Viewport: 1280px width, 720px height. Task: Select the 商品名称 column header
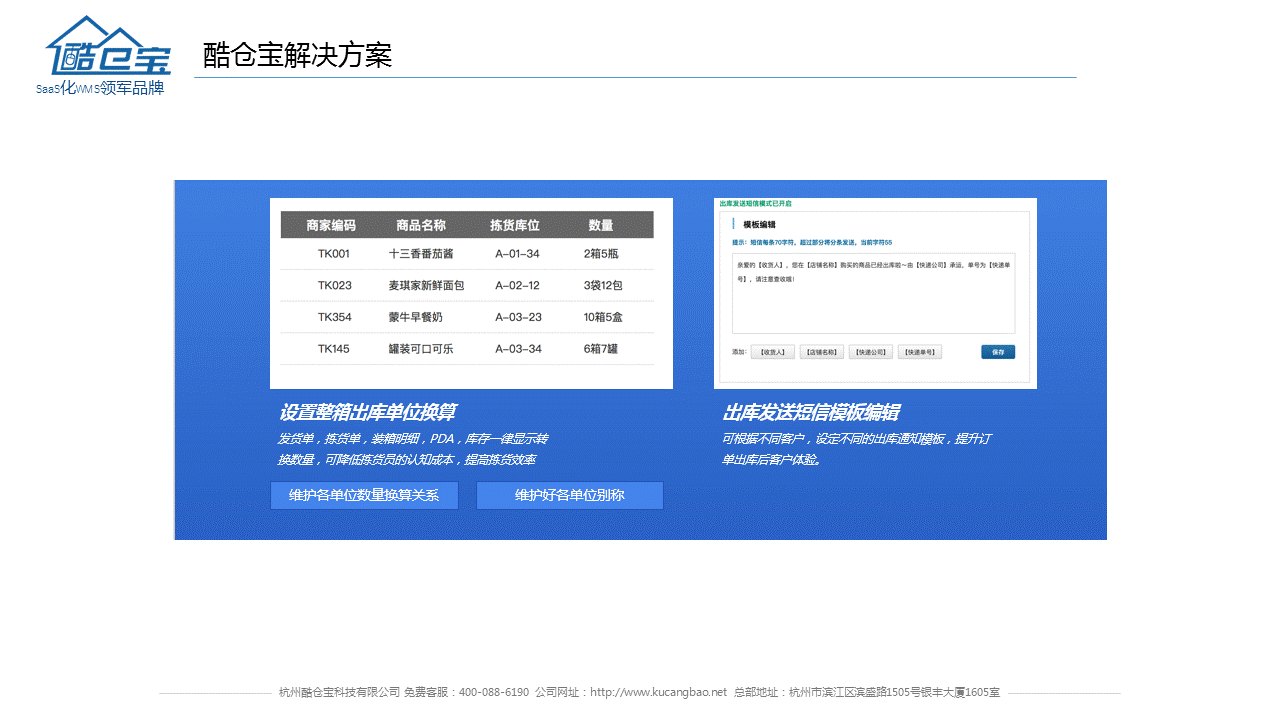(x=420, y=225)
